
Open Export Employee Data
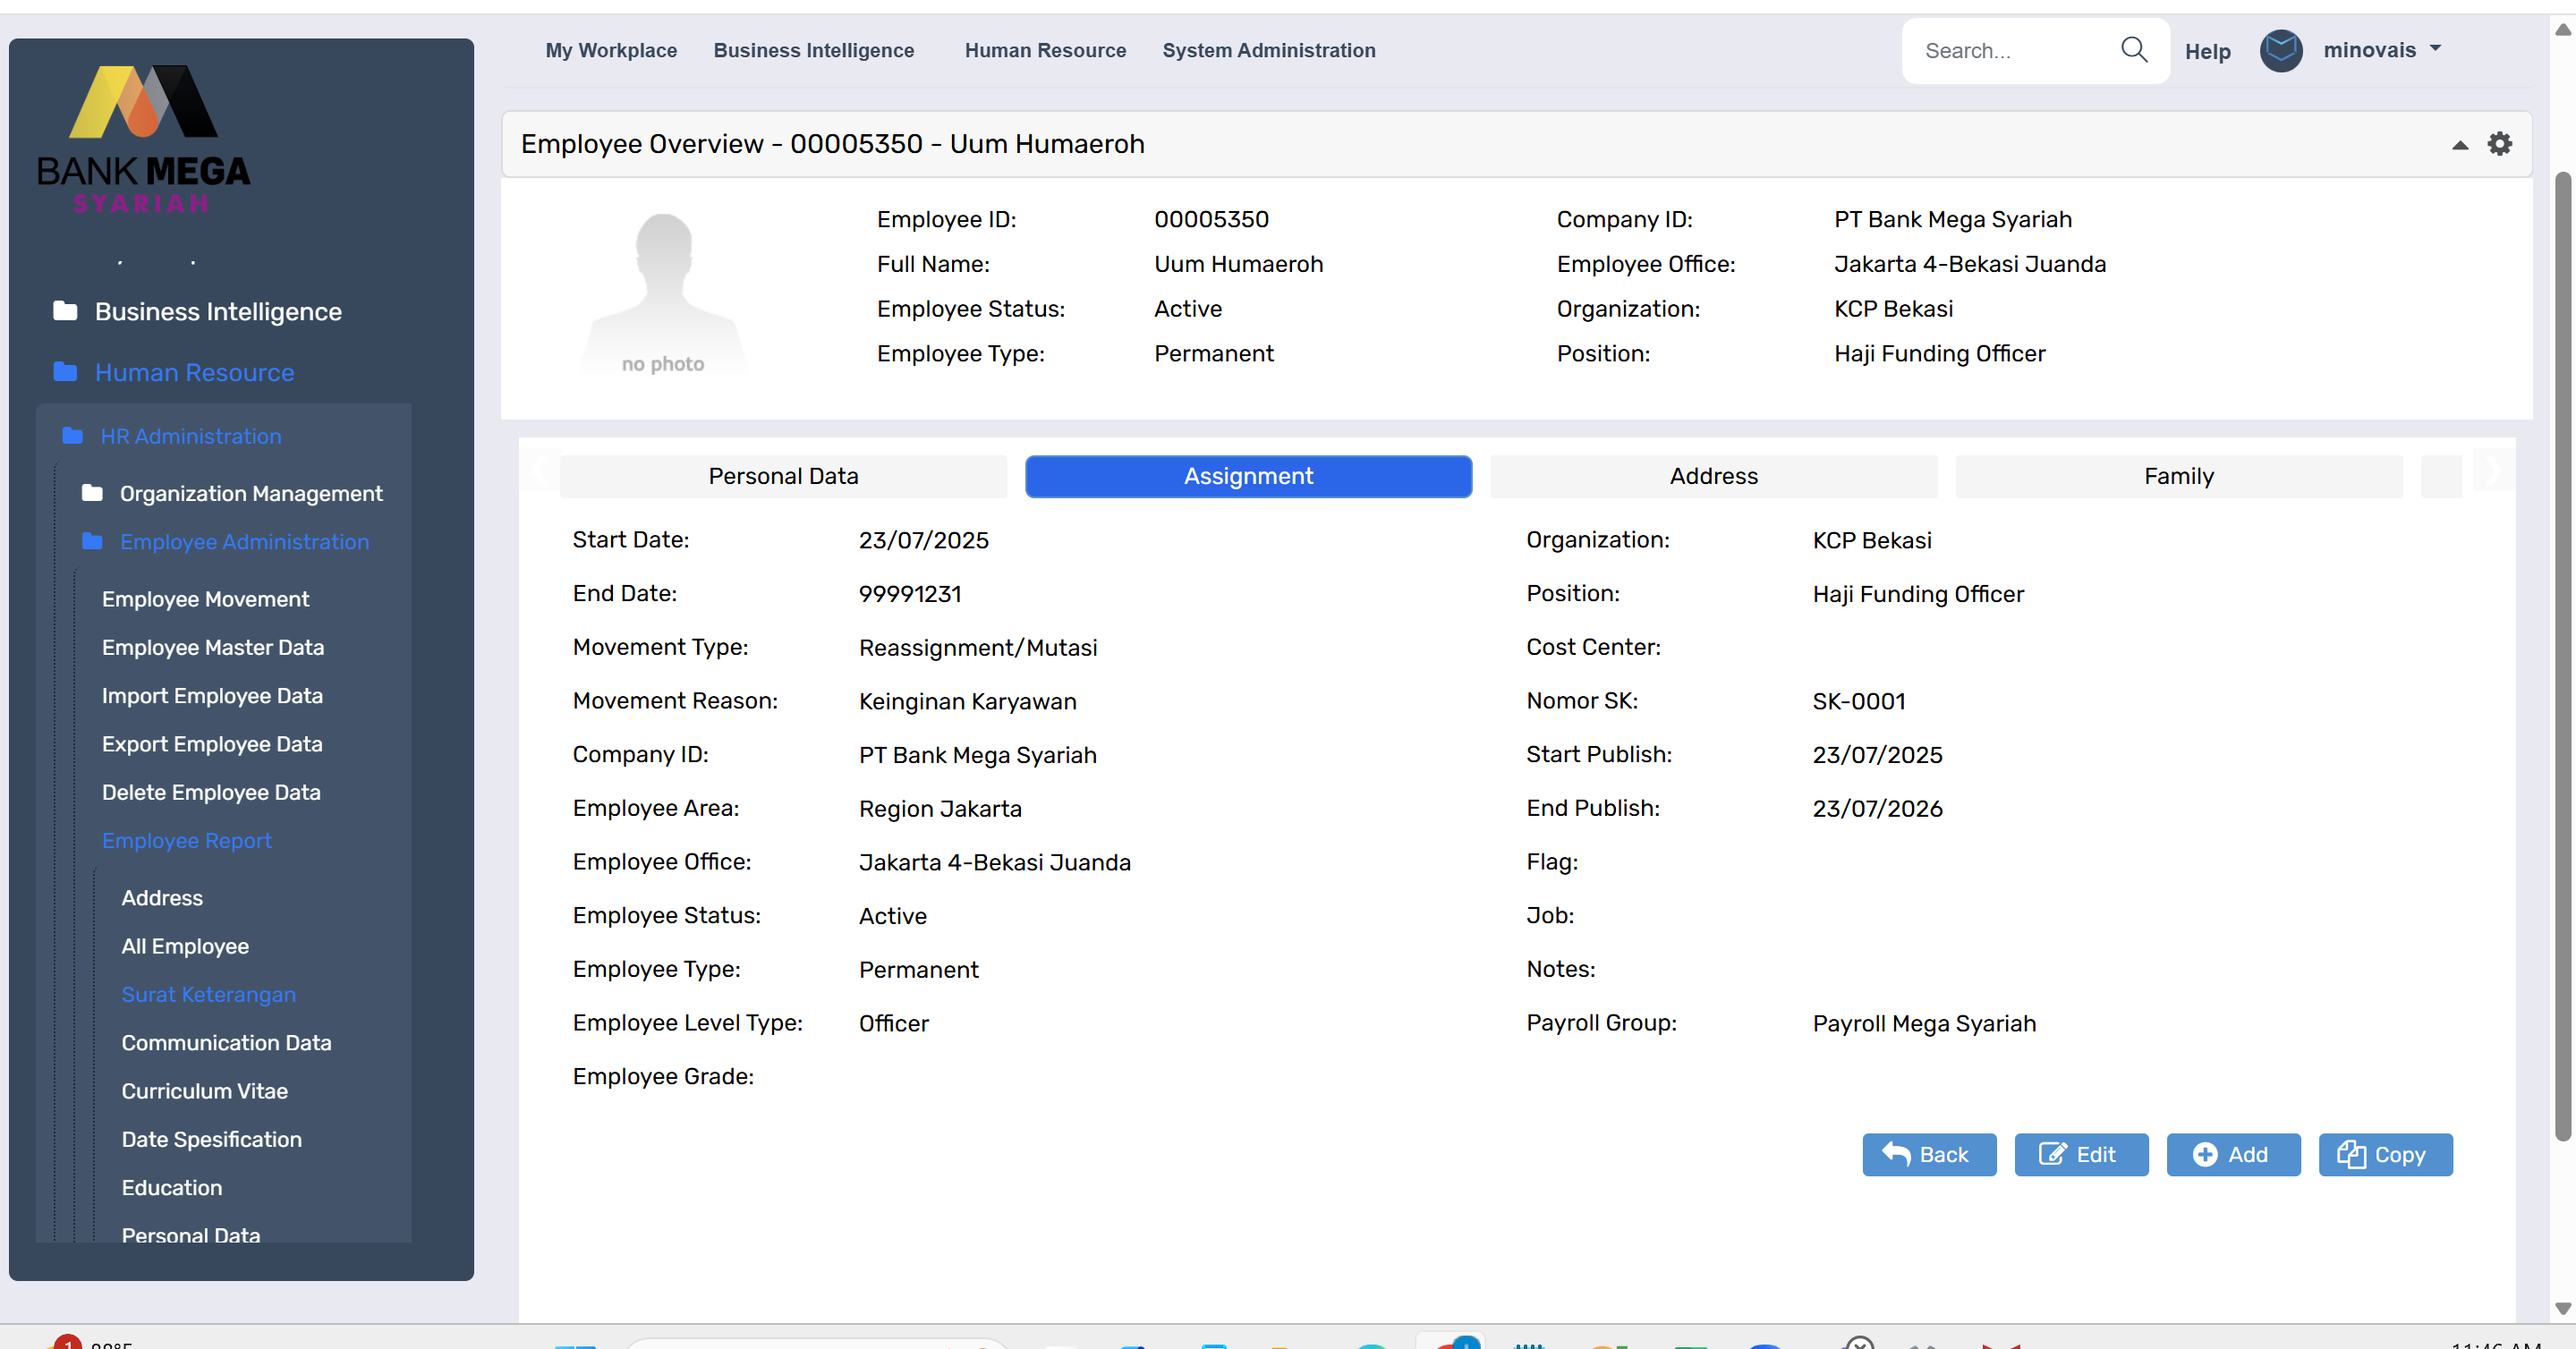click(212, 744)
